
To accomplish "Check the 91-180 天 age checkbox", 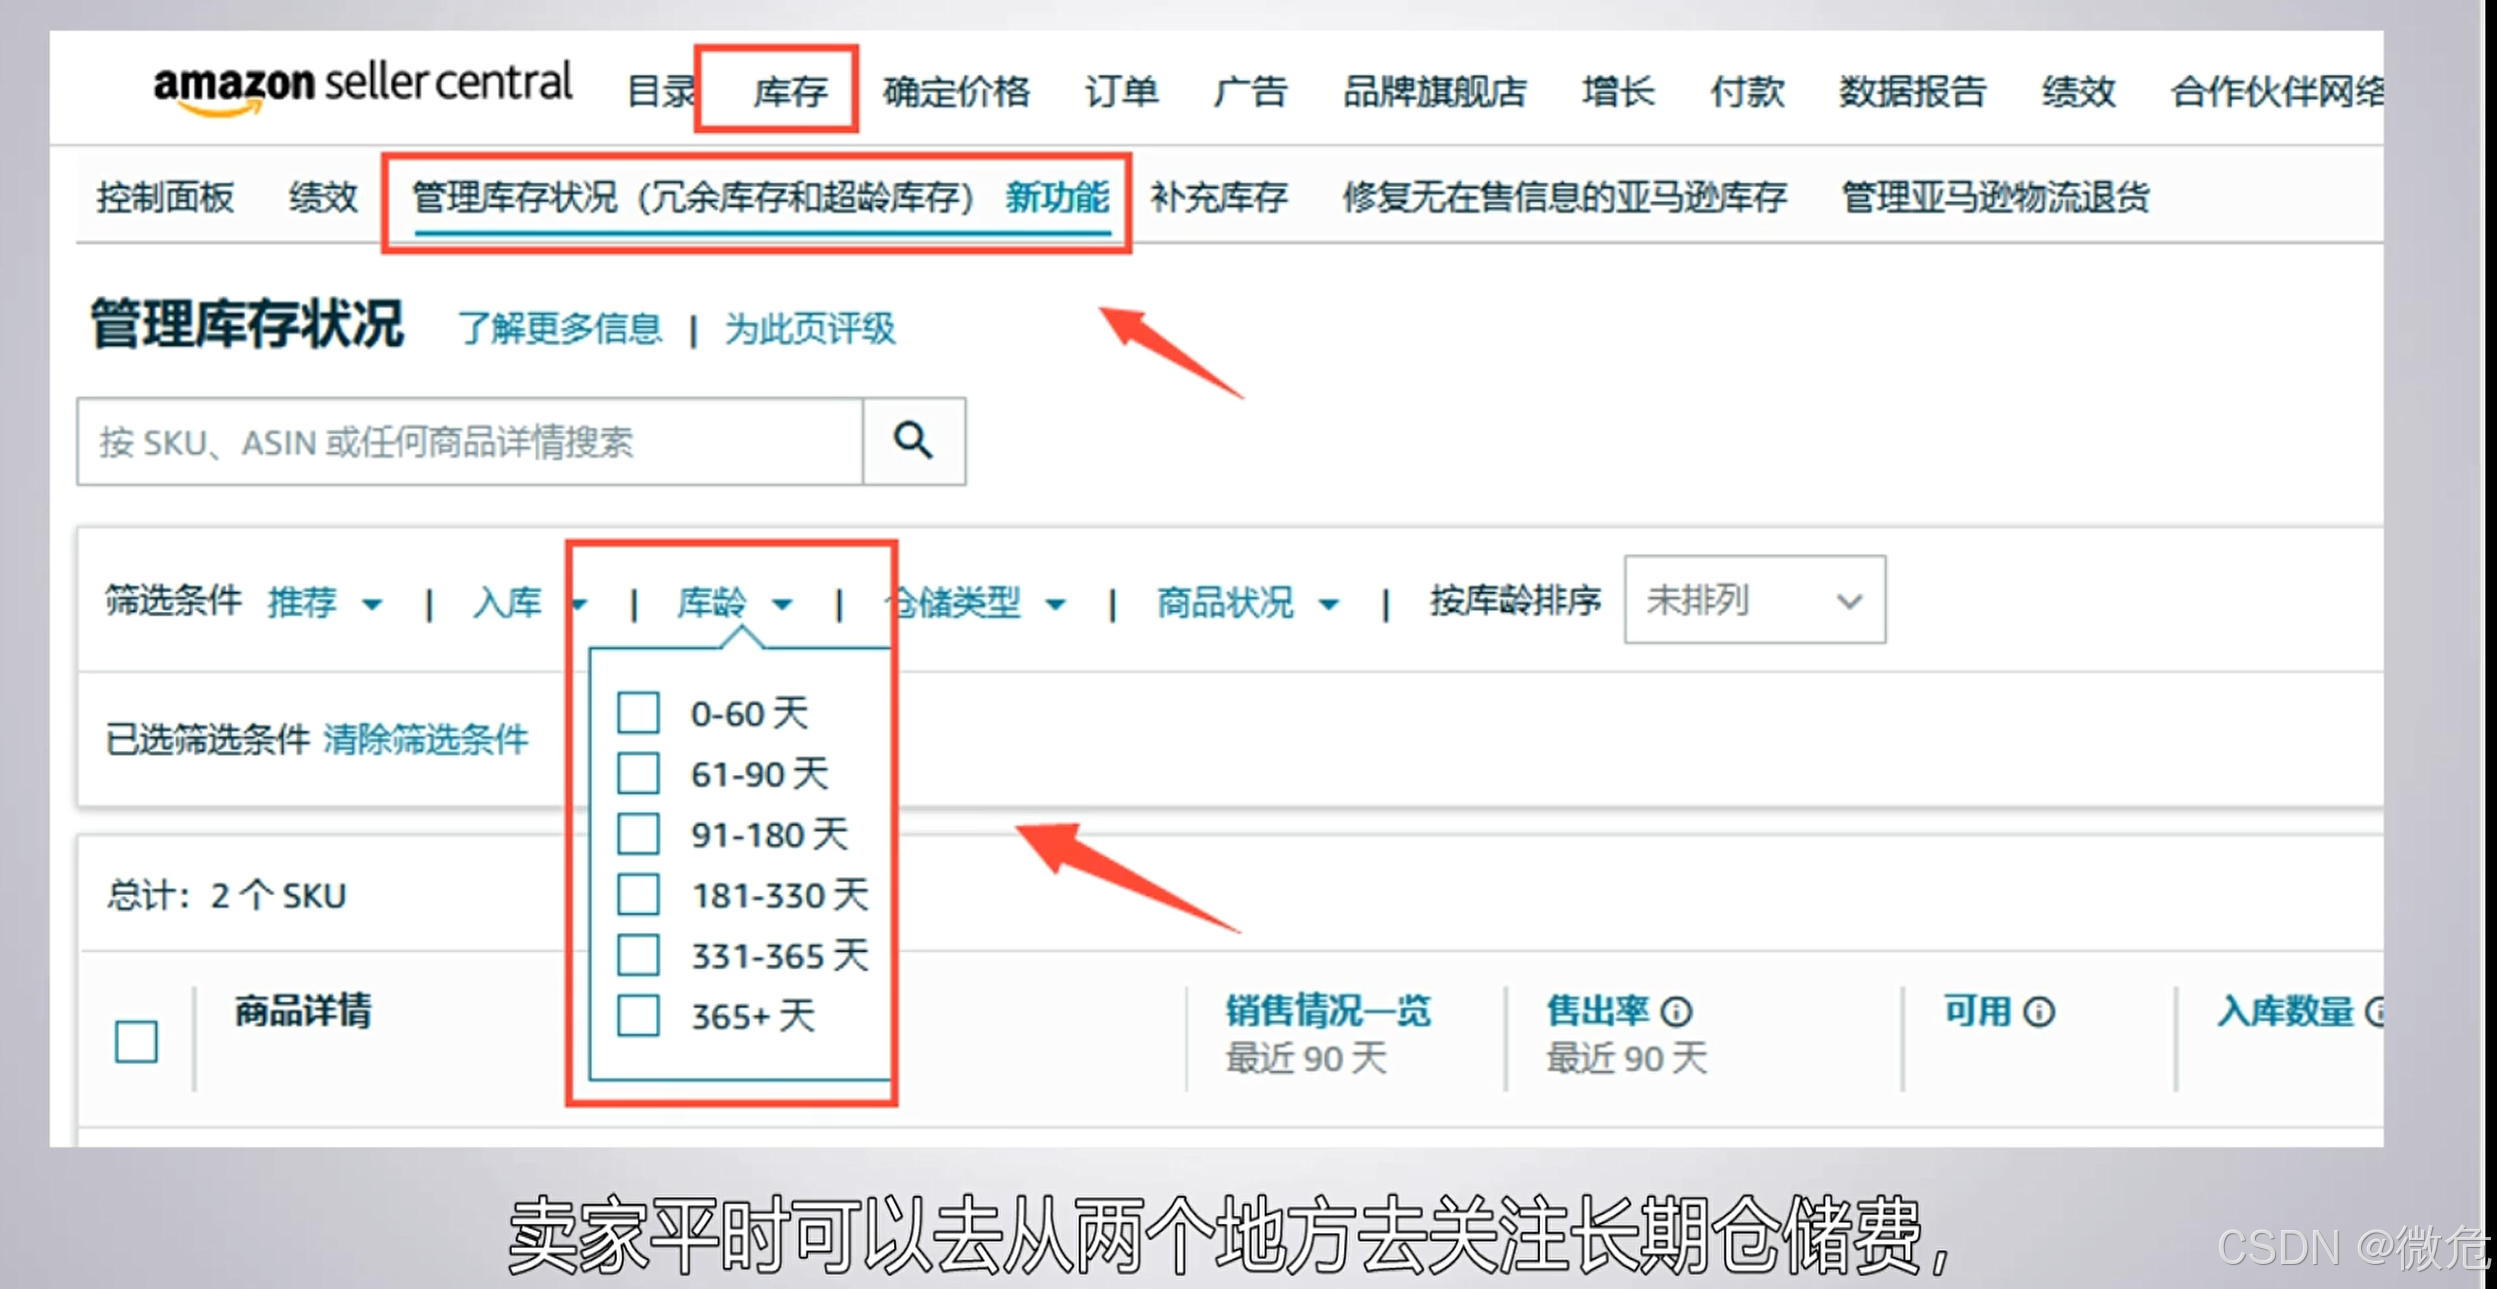I will [x=638, y=834].
